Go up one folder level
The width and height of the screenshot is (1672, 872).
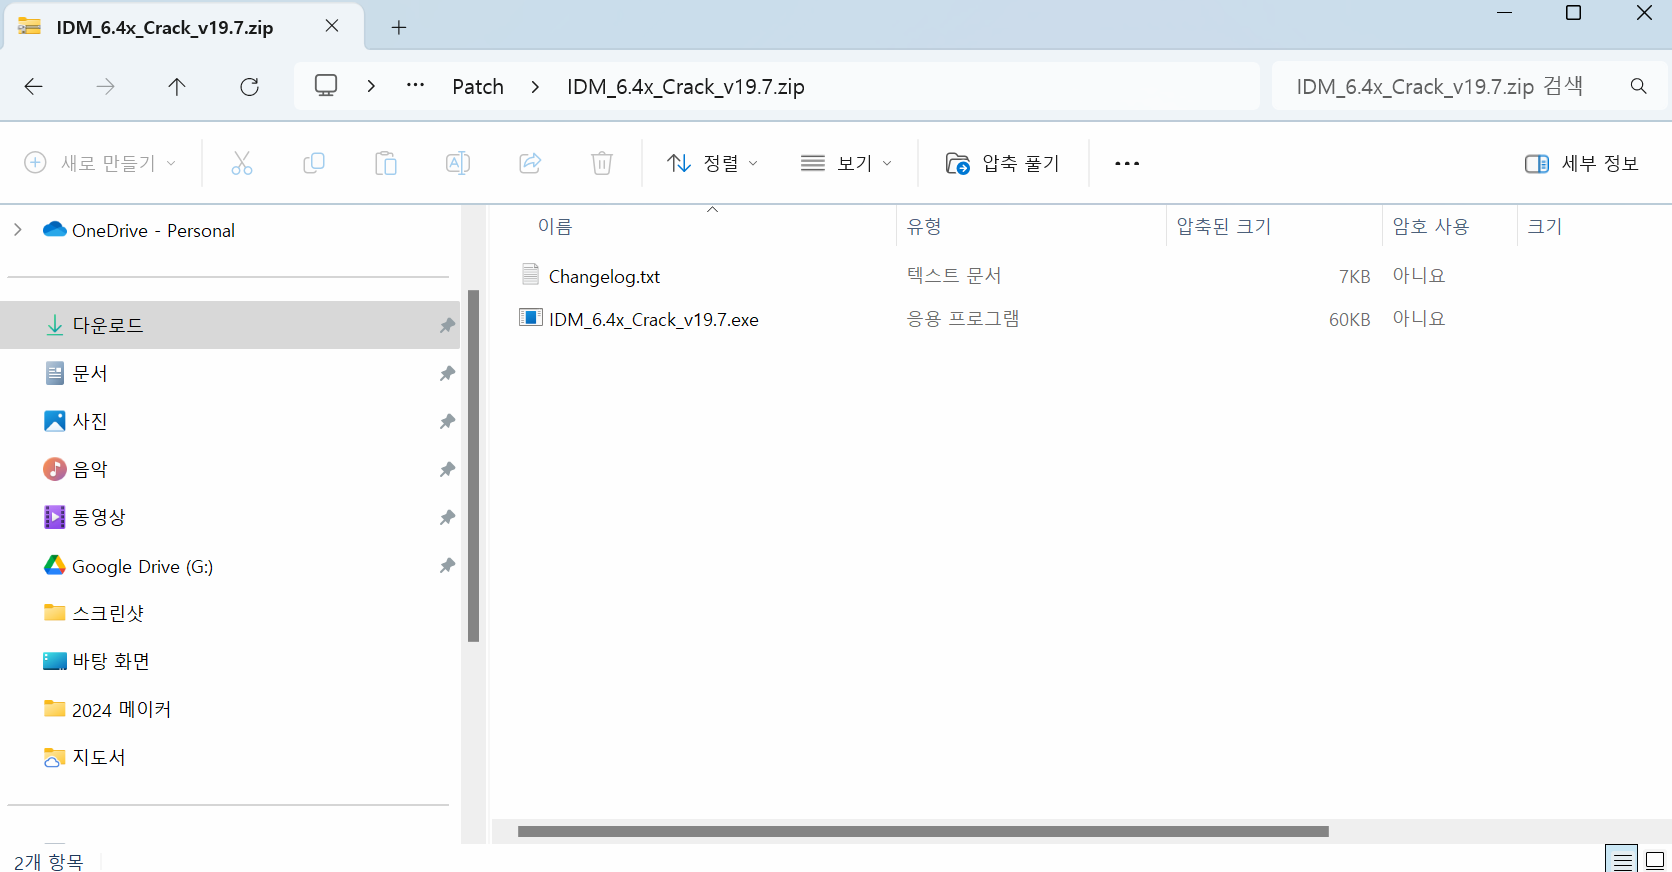pos(177,87)
